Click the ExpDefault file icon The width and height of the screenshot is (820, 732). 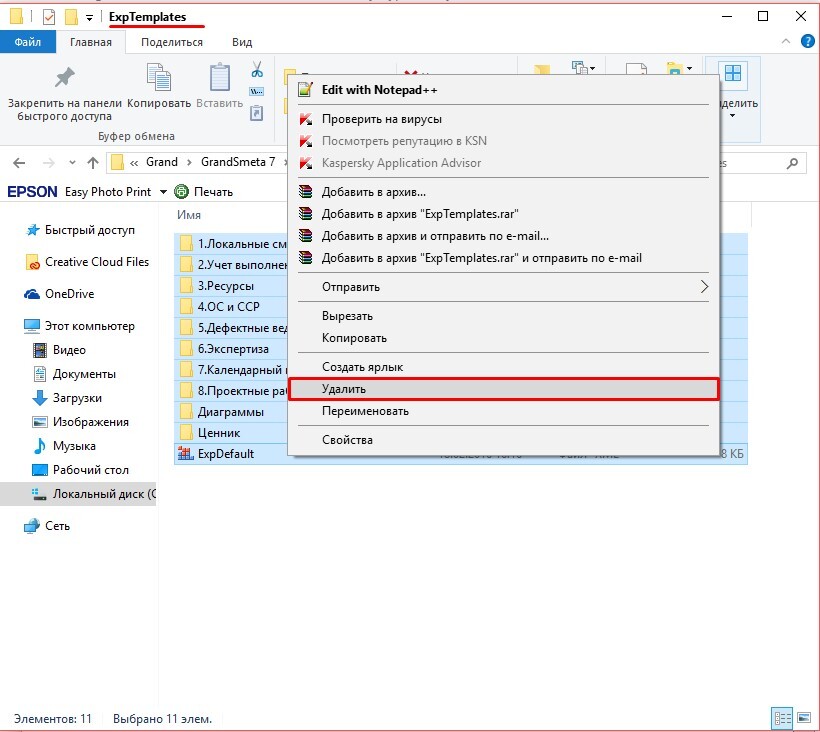point(186,453)
